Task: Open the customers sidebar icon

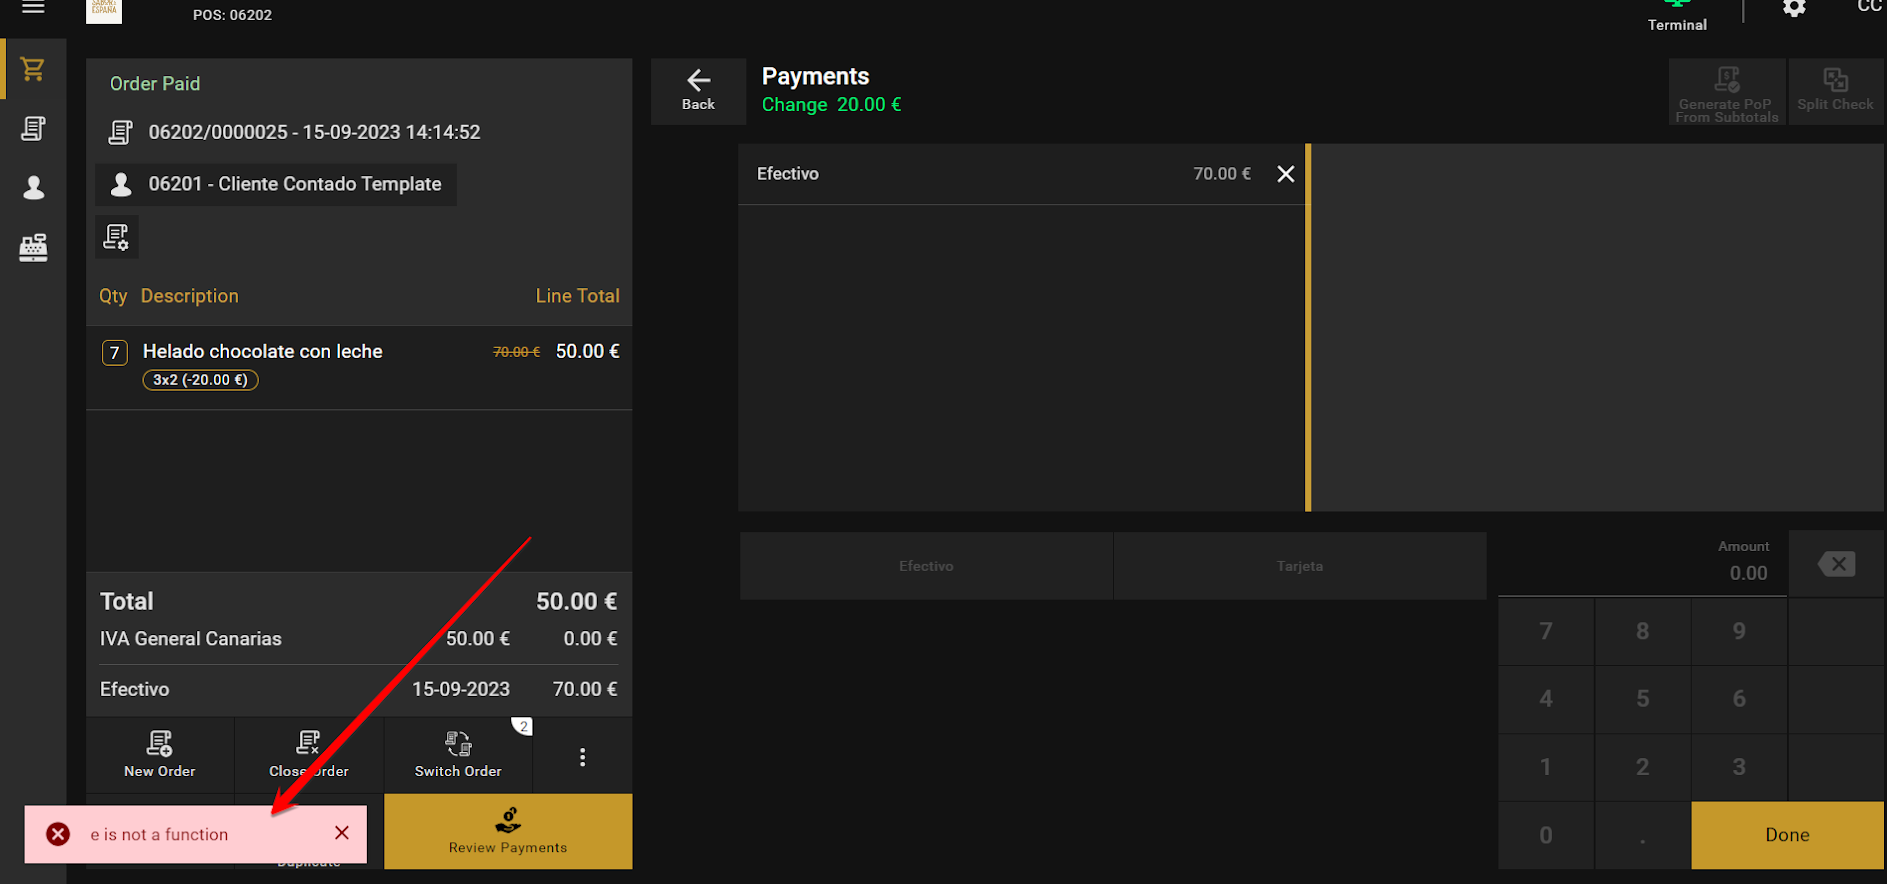Action: click(33, 188)
